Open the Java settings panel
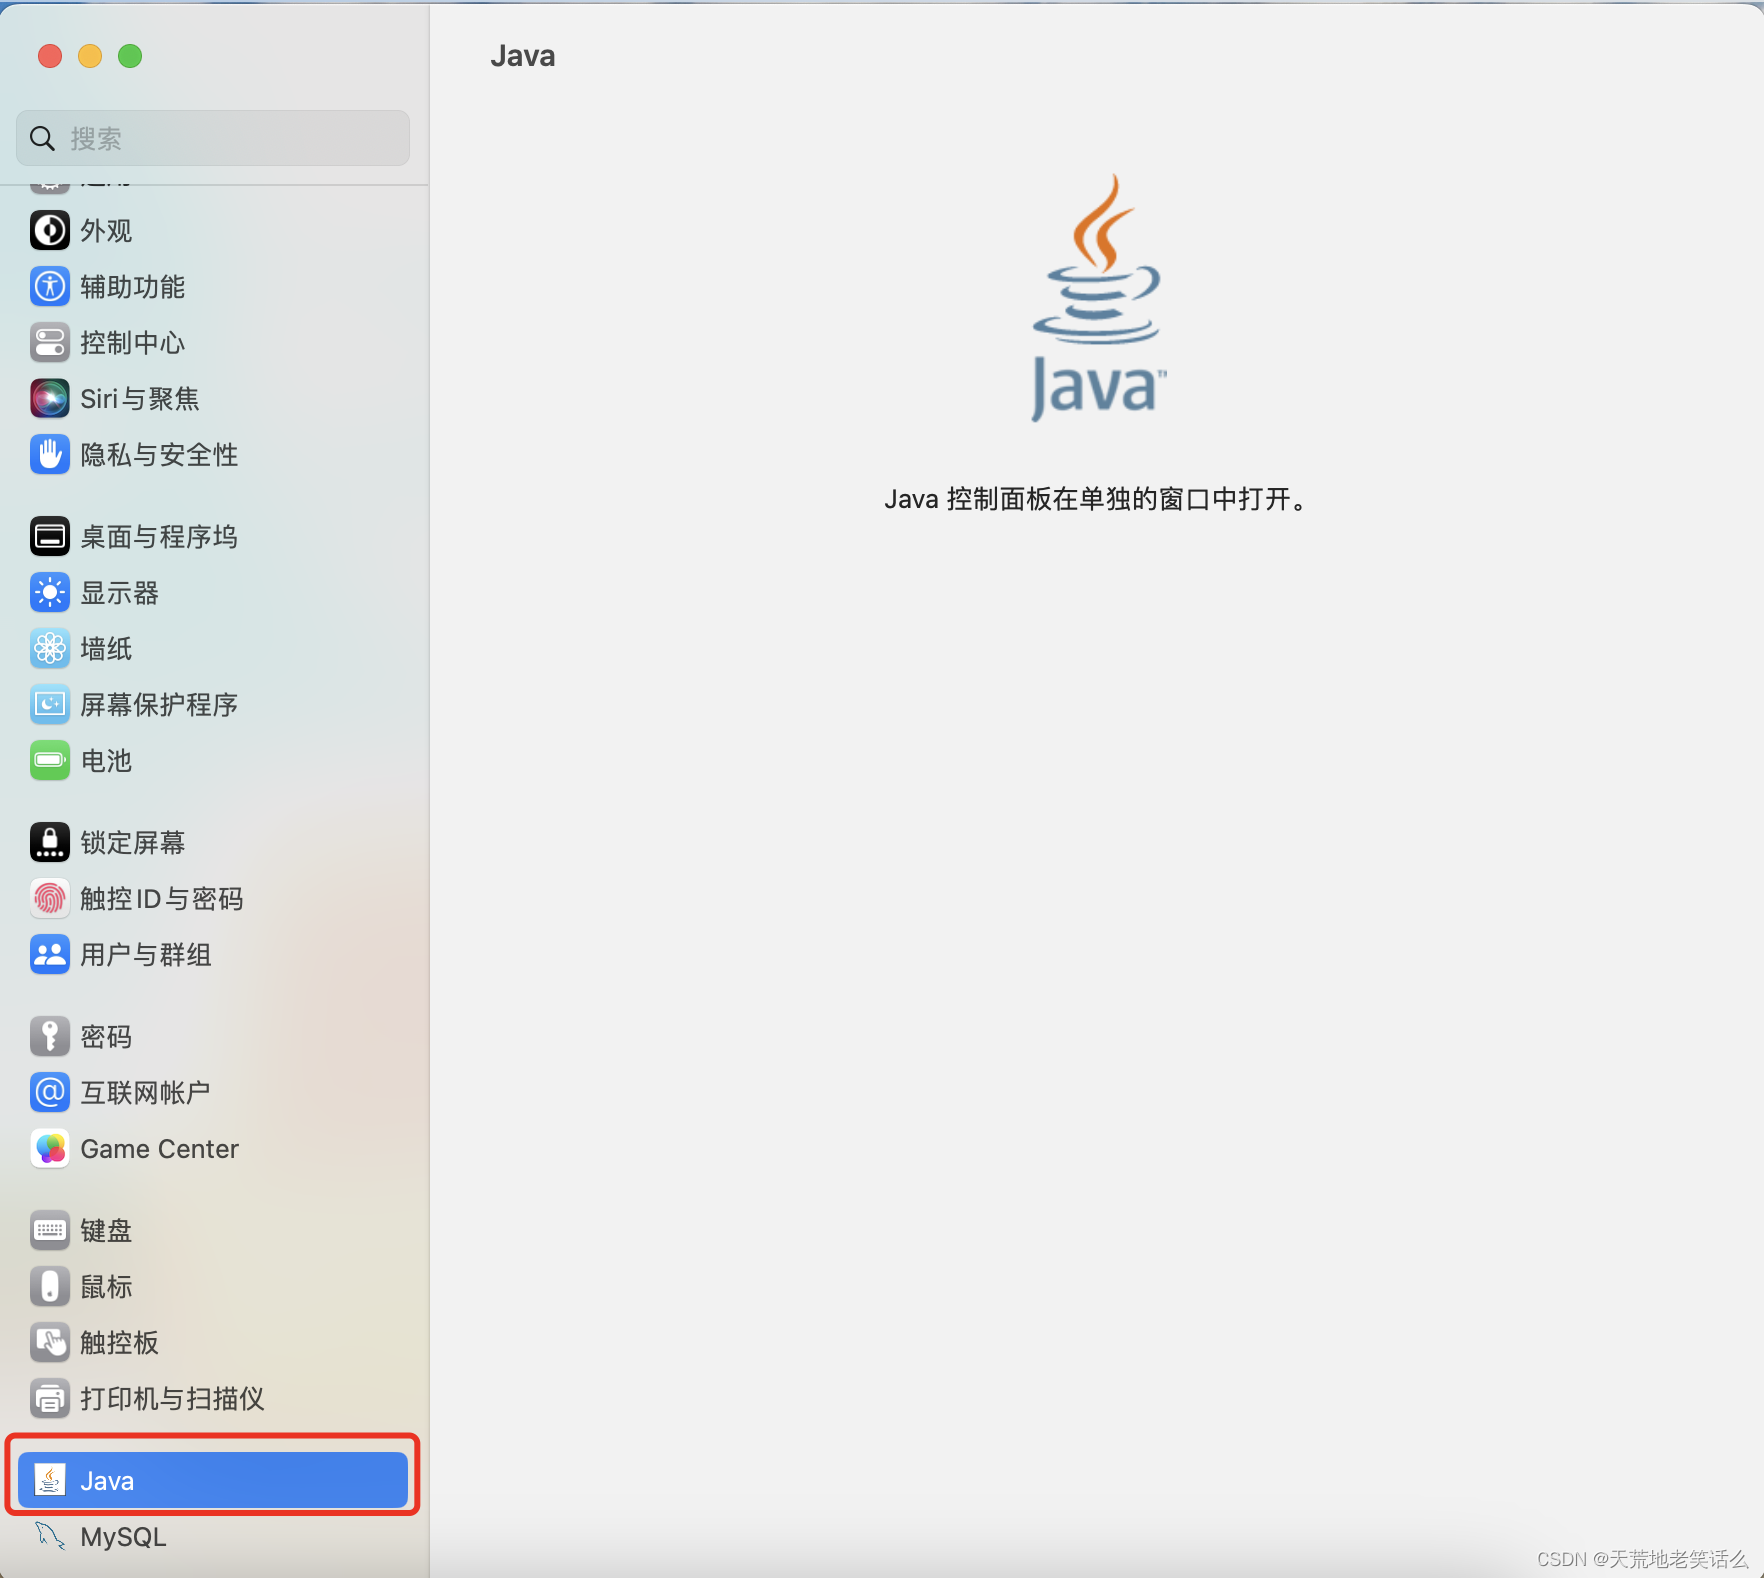Image resolution: width=1764 pixels, height=1578 pixels. (x=212, y=1479)
